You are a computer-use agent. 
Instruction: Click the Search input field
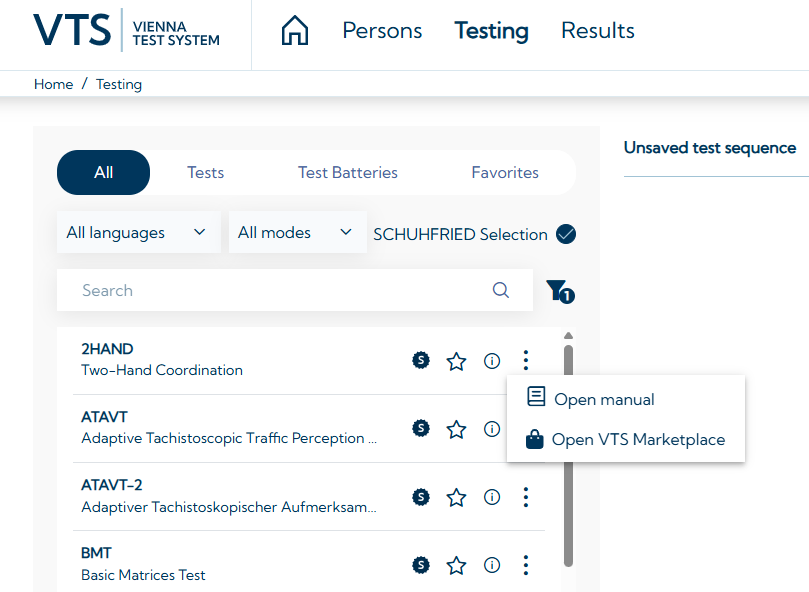coord(270,290)
